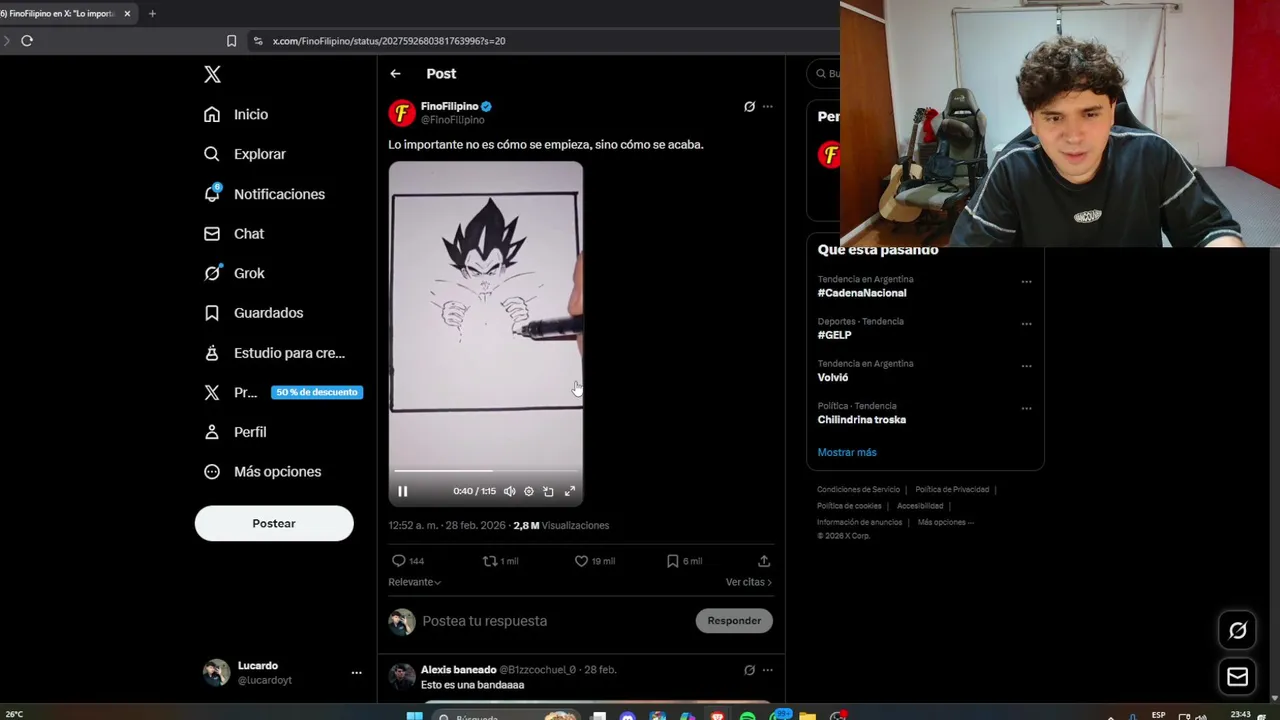The image size is (1280, 720).
Task: Open options for #CadenaNacional trend
Action: tap(1026, 282)
